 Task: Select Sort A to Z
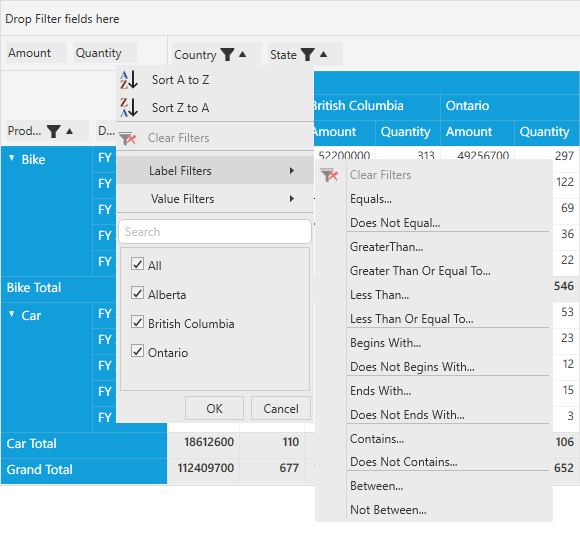215,80
